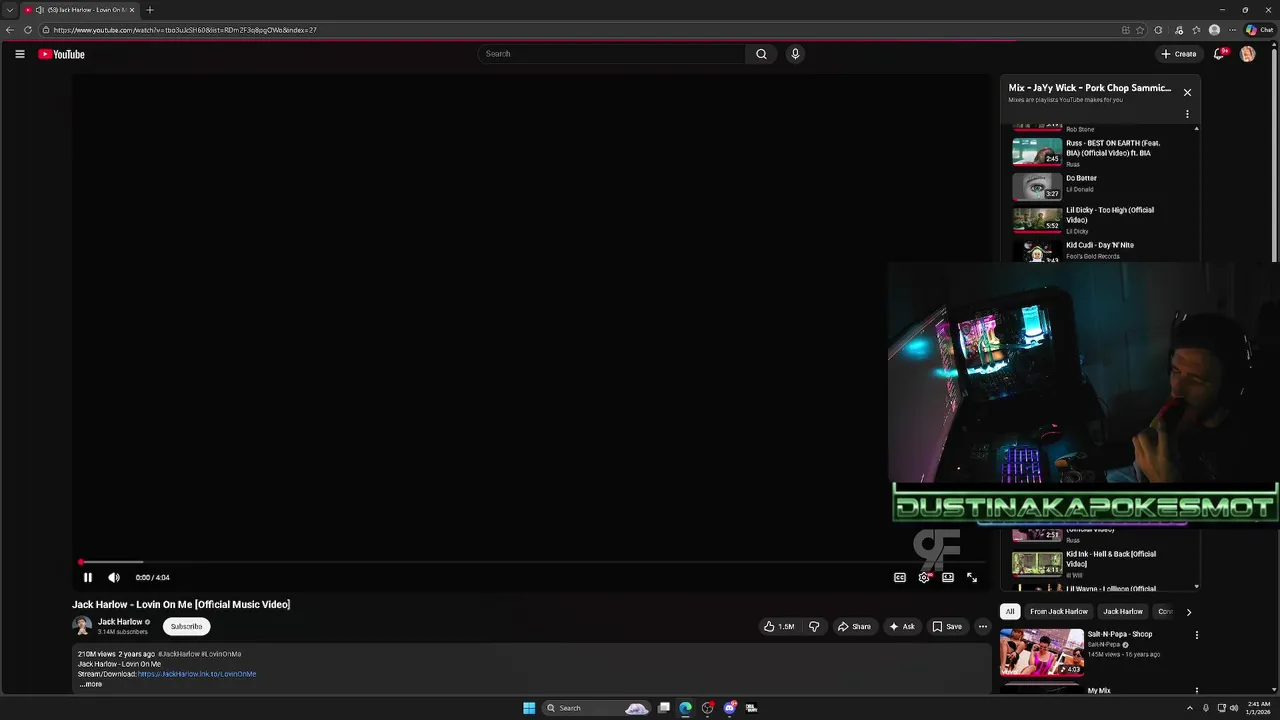Like the Jack Harlow video
This screenshot has width=1280, height=720.
pyautogui.click(x=779, y=627)
